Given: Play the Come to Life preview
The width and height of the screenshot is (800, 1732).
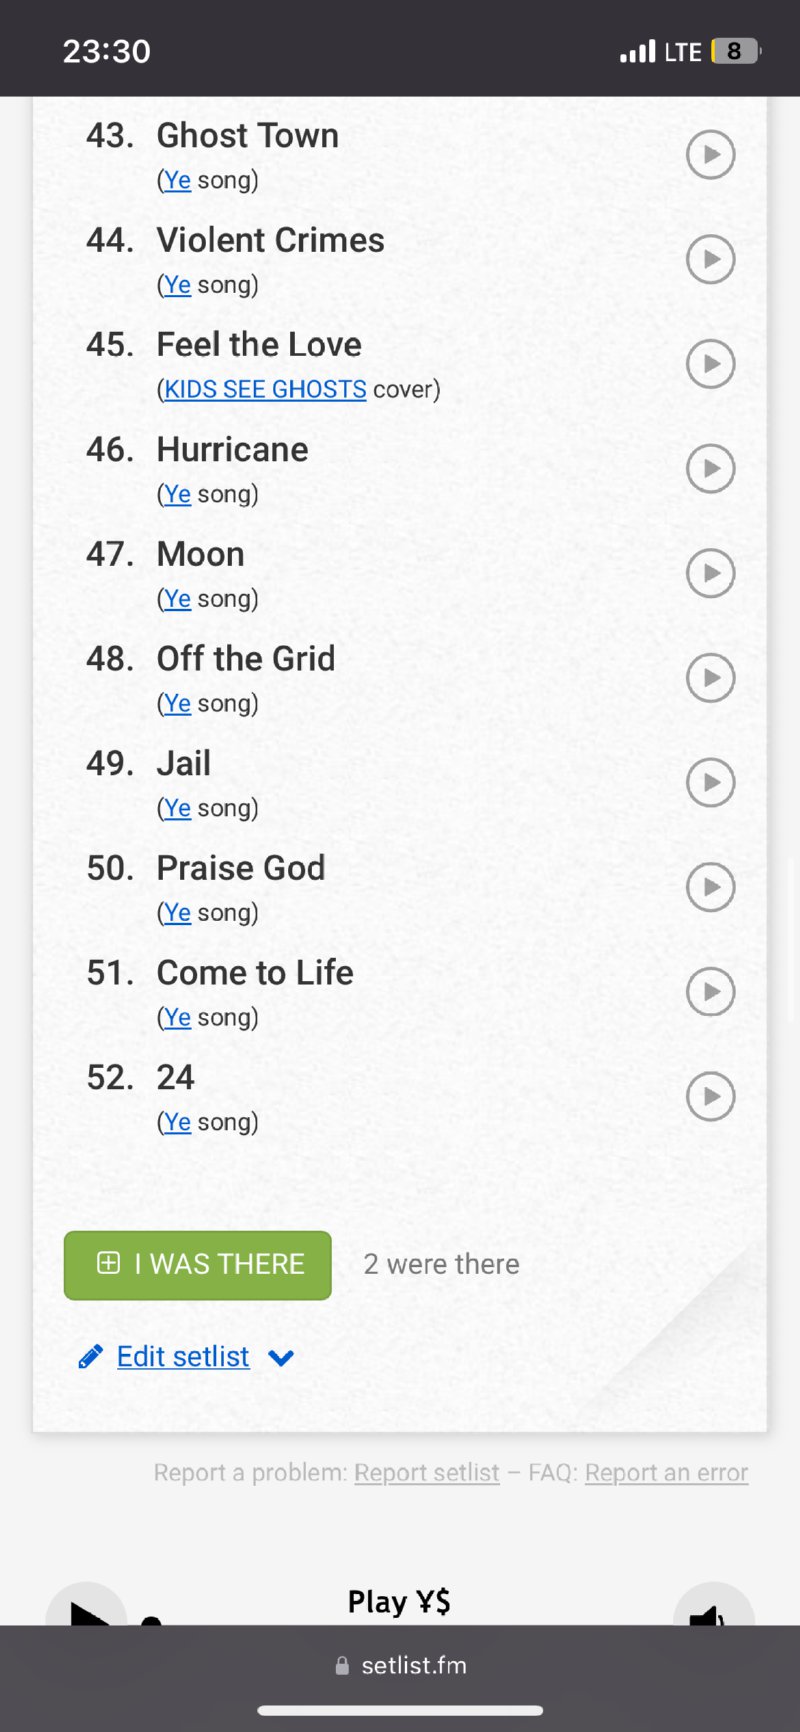Looking at the screenshot, I should [710, 991].
